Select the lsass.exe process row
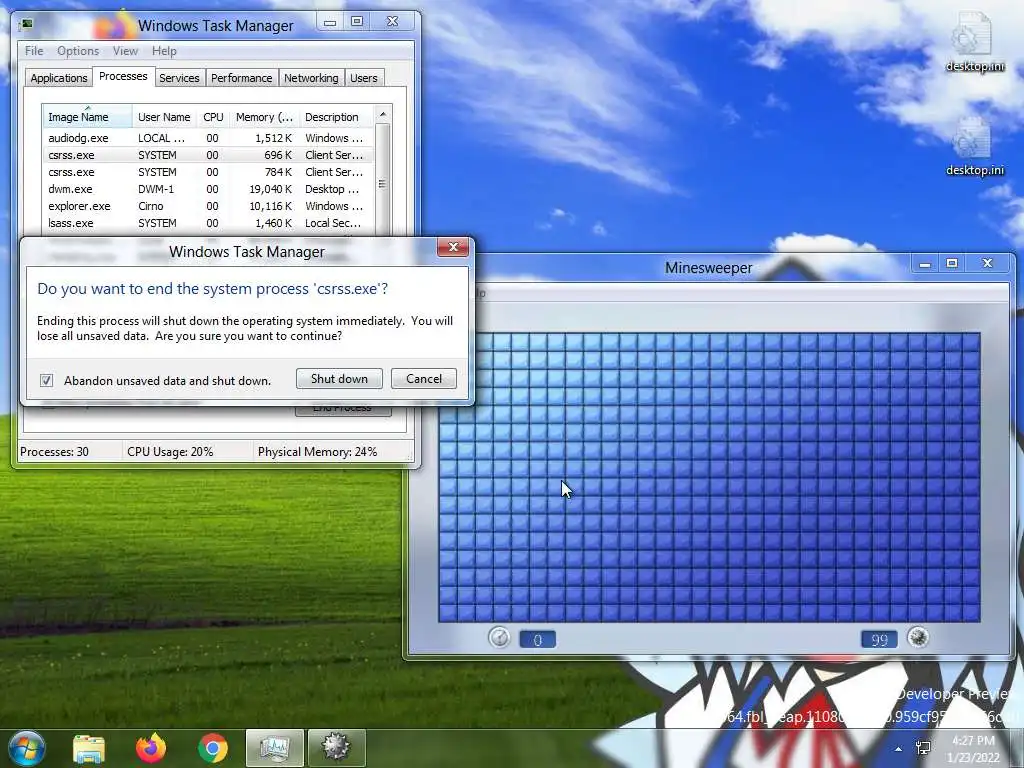This screenshot has width=1024, height=768. pyautogui.click(x=208, y=223)
